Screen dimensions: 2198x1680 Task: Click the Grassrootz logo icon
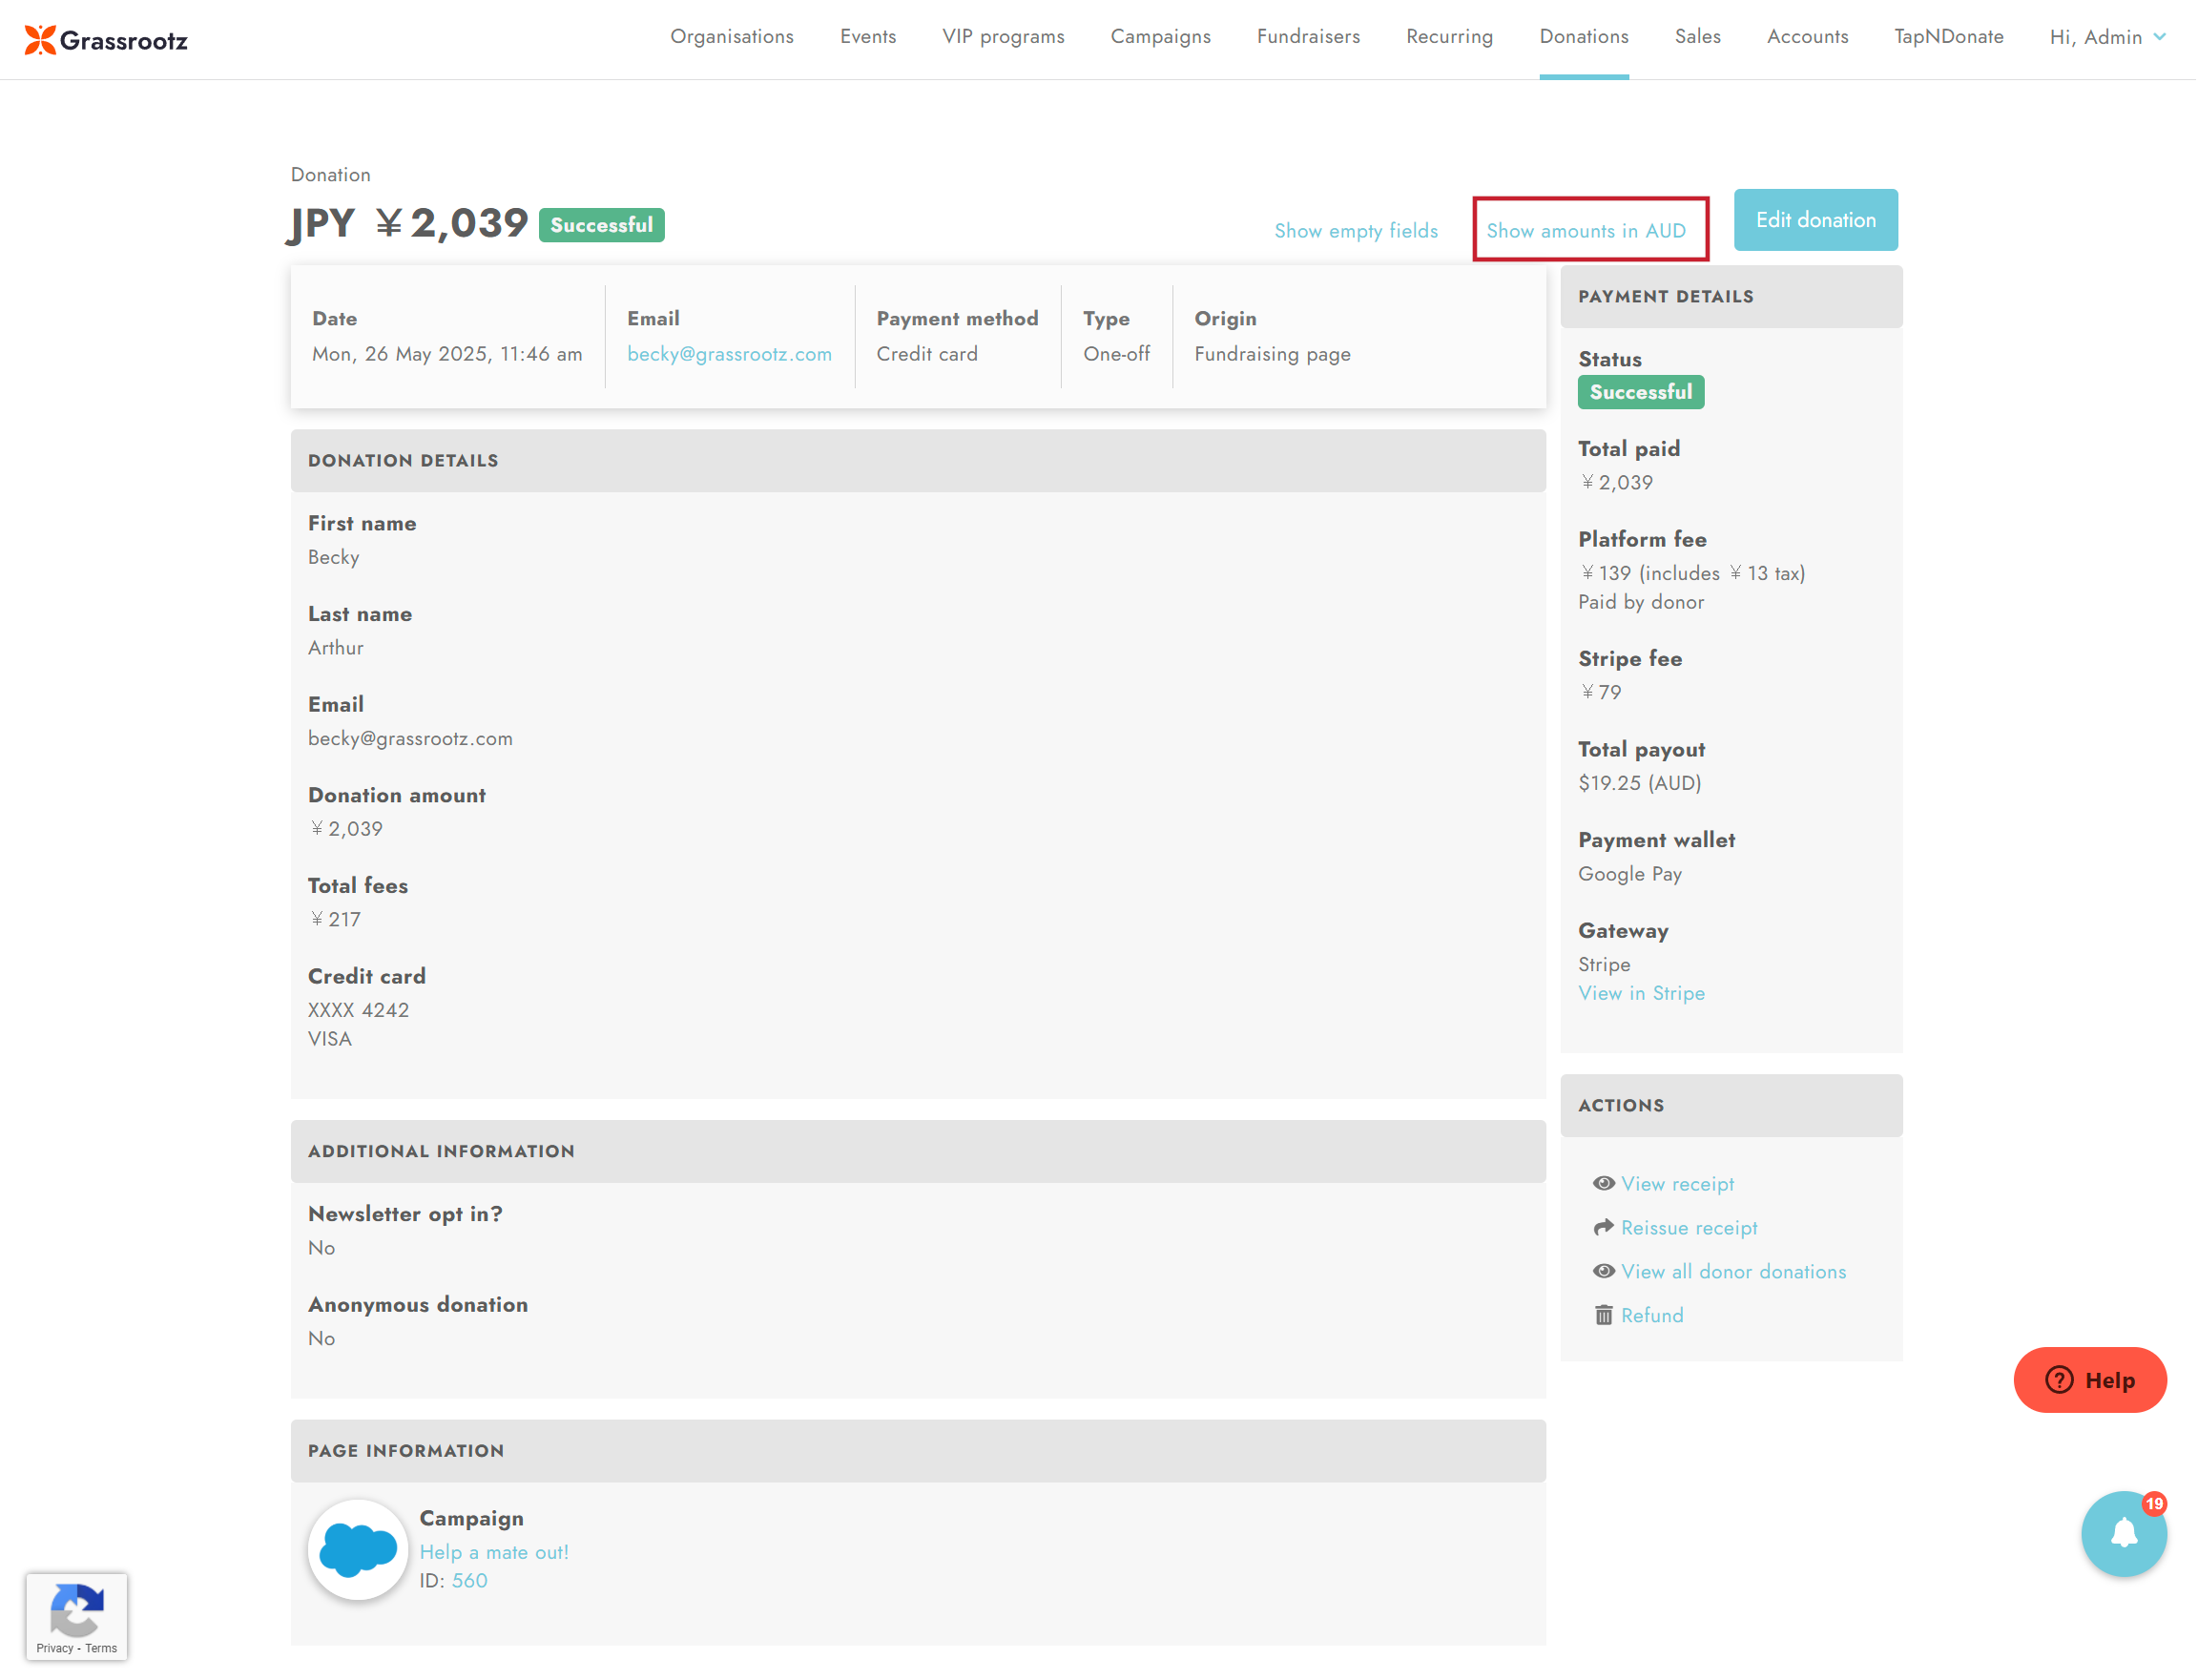click(40, 40)
